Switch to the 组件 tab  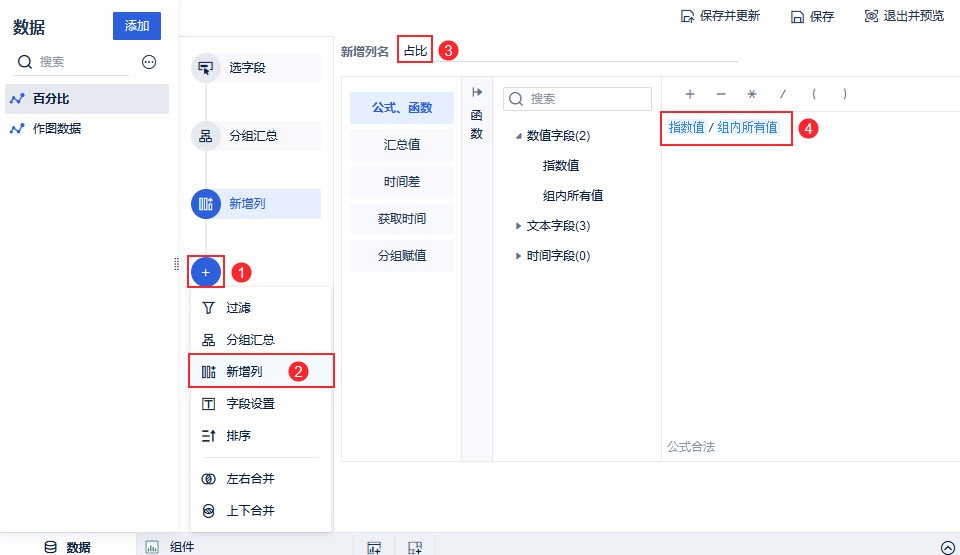click(181, 547)
